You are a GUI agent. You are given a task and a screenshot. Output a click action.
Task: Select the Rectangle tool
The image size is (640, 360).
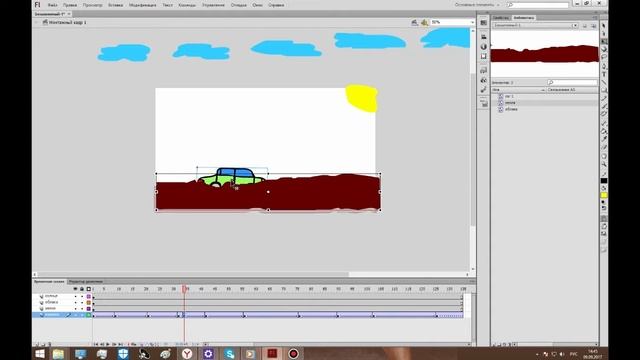click(604, 90)
